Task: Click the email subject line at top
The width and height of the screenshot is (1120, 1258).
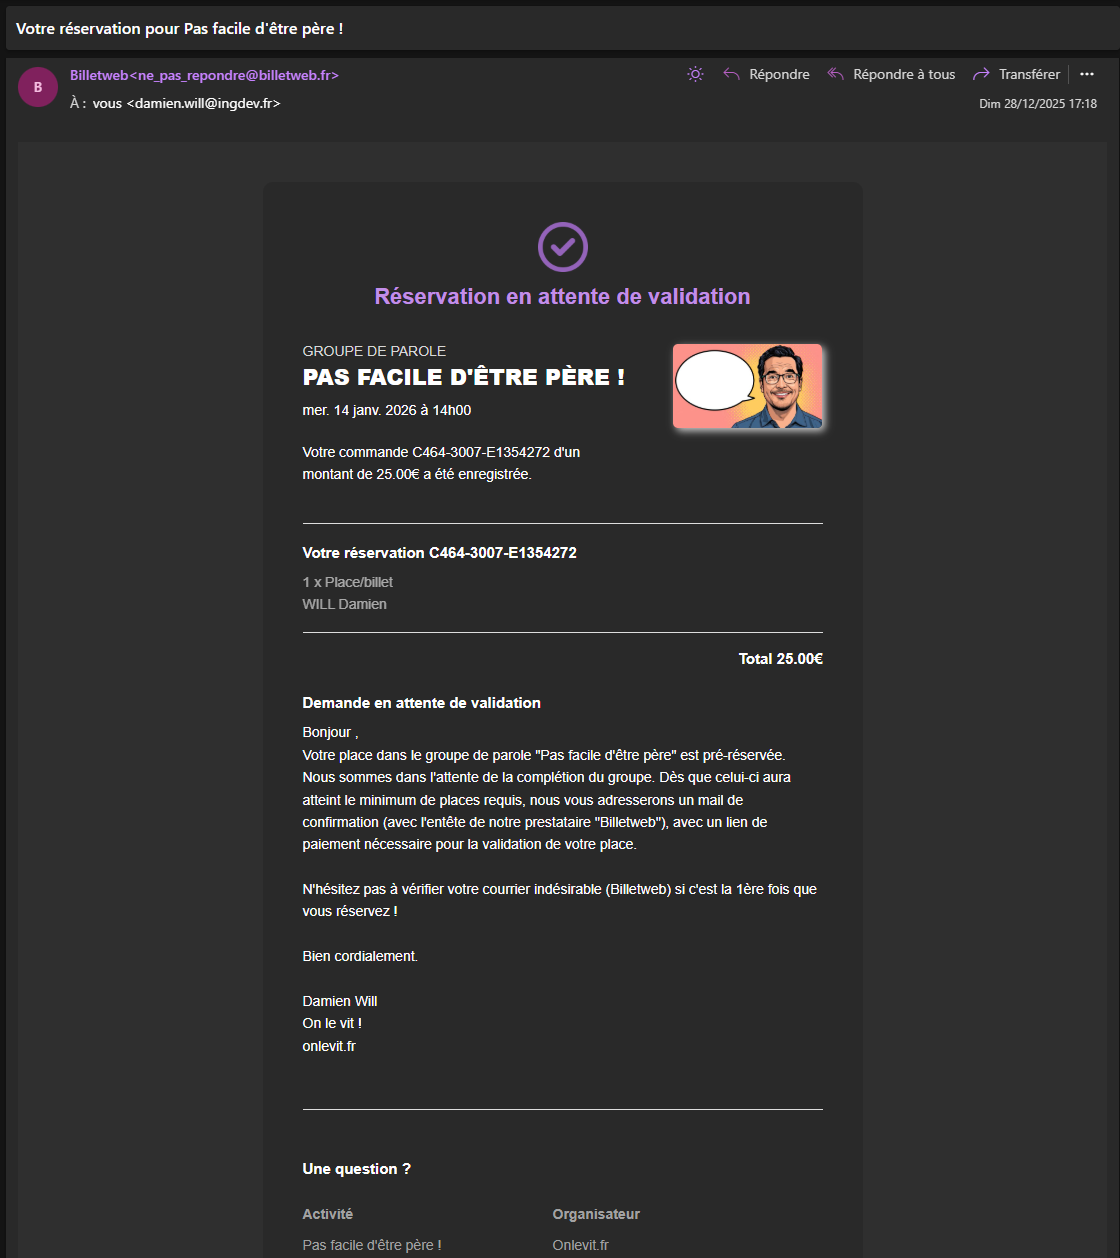Action: point(180,28)
